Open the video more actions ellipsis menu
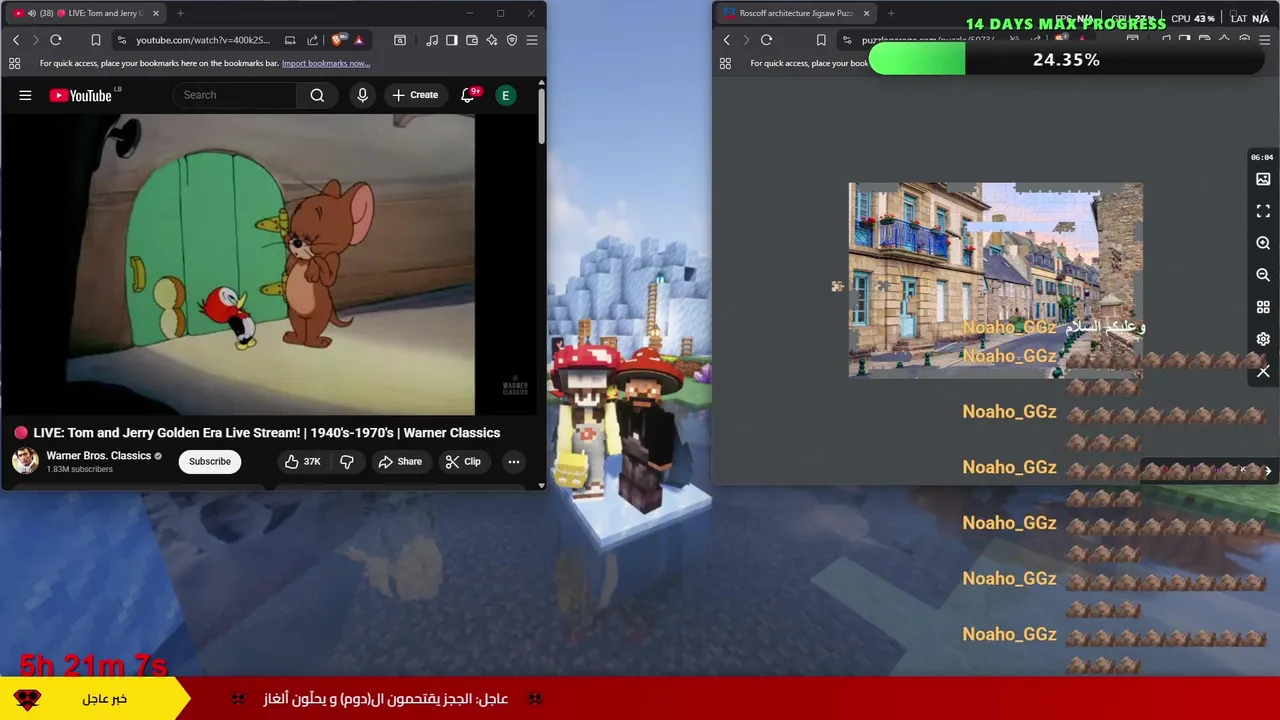 tap(514, 461)
